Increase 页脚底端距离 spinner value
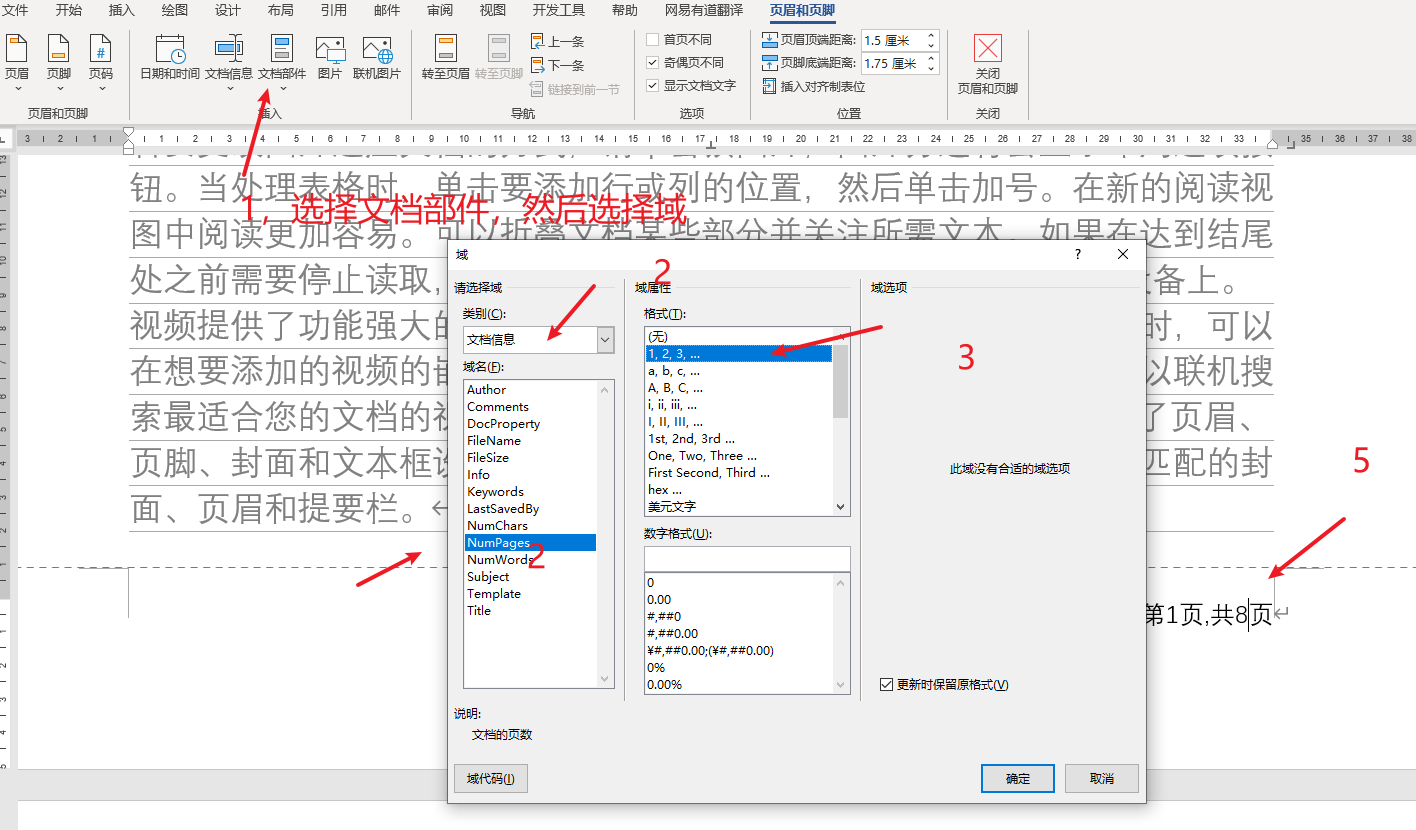The height and width of the screenshot is (830, 1416). coord(932,59)
